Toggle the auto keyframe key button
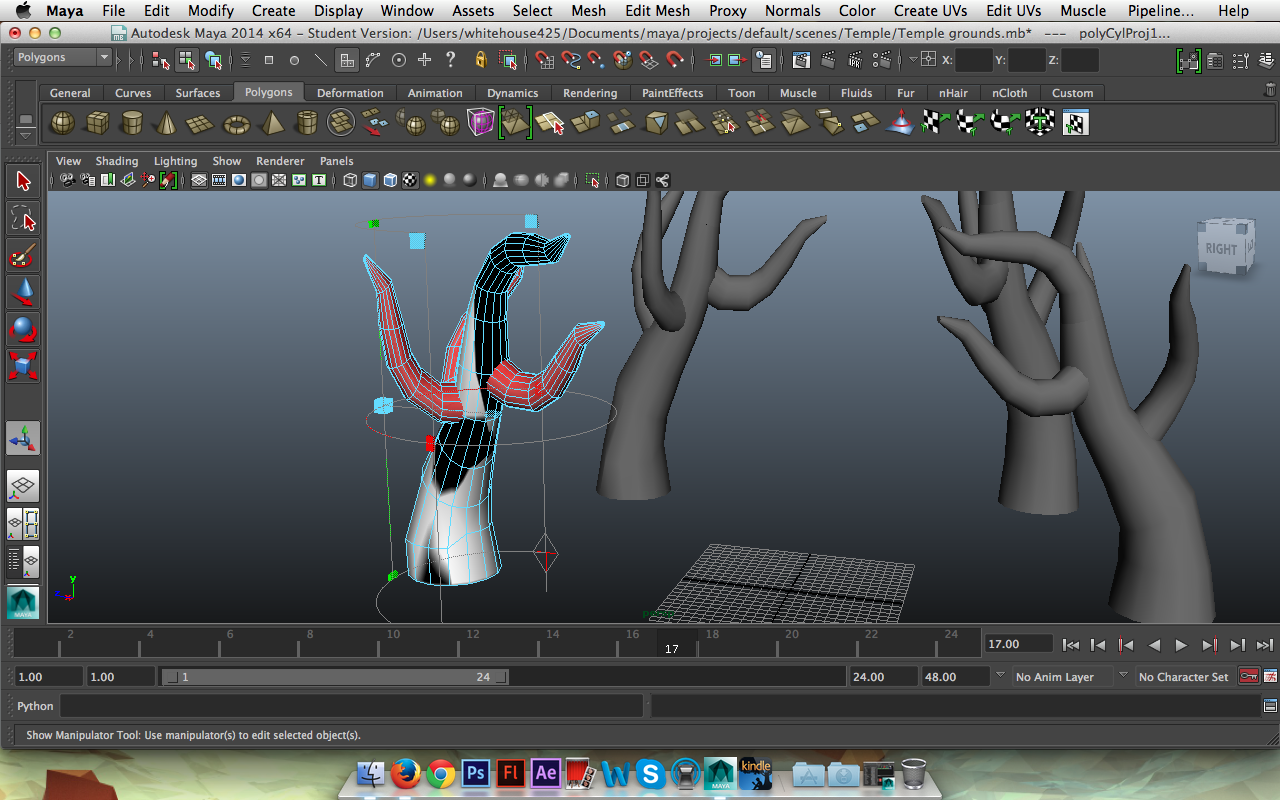This screenshot has height=800, width=1280. [x=1249, y=676]
